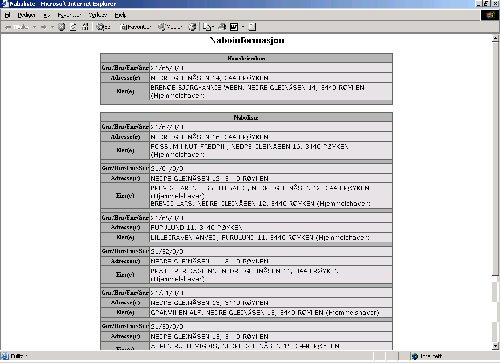Click the Refresh page icon
The height and width of the screenshot is (363, 500).
73,27
